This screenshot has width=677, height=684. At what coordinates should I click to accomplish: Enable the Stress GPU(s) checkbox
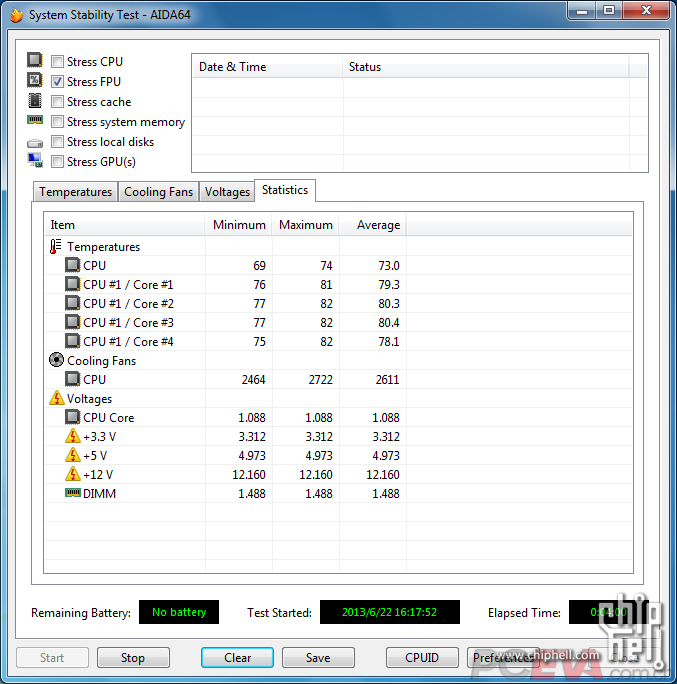coord(57,162)
